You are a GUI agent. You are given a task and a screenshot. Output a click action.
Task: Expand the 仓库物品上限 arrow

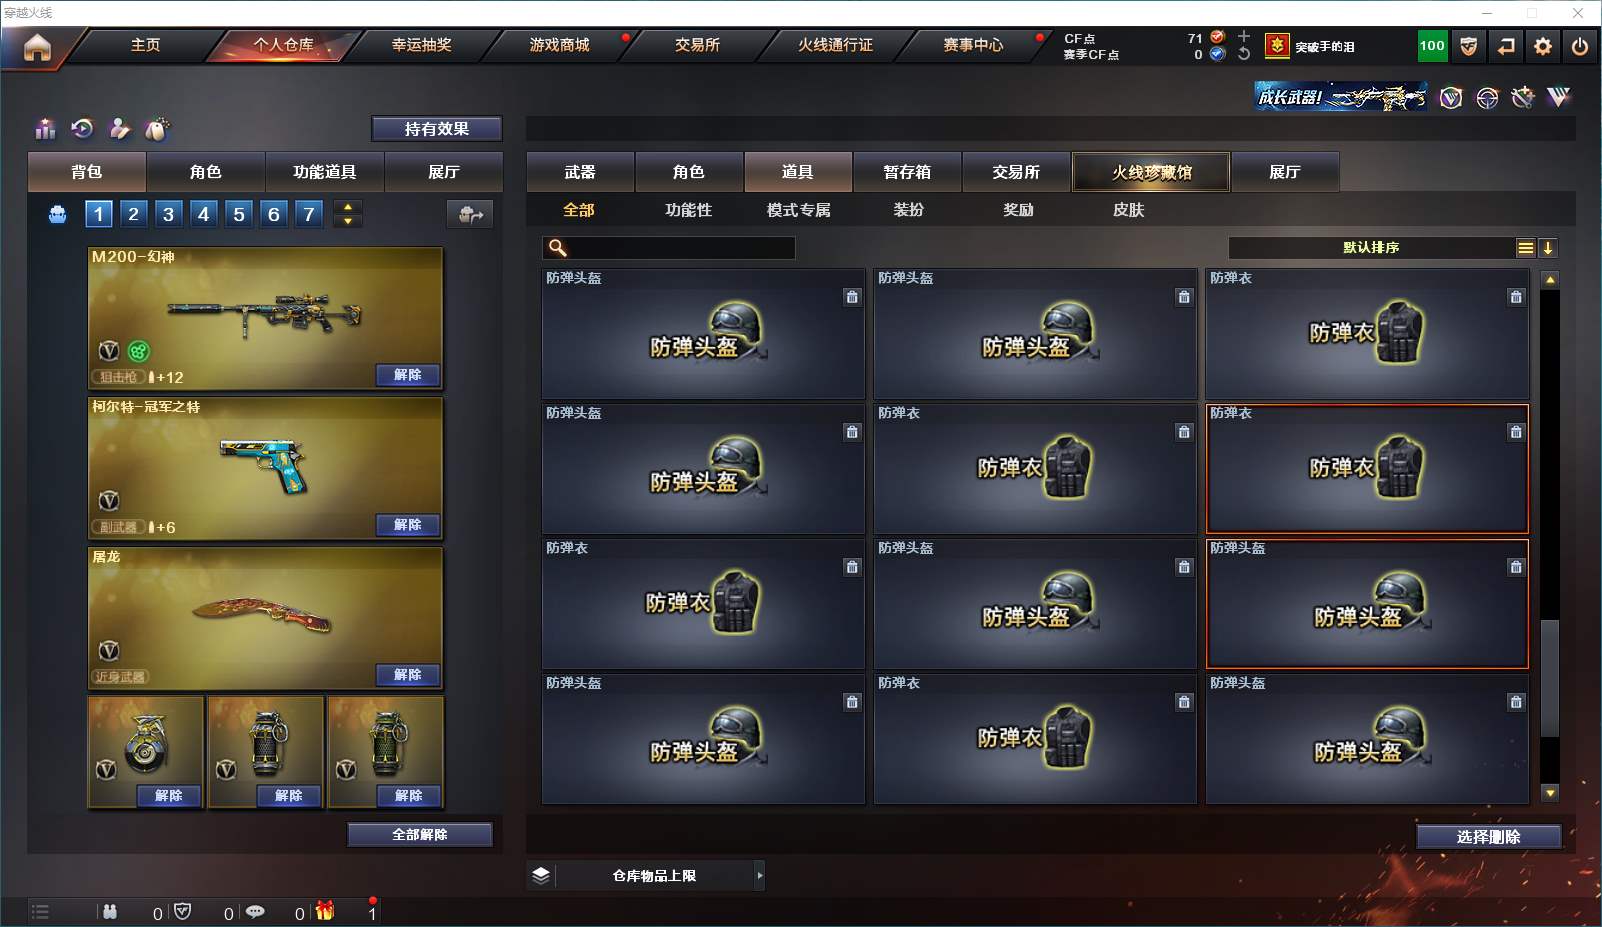point(760,876)
